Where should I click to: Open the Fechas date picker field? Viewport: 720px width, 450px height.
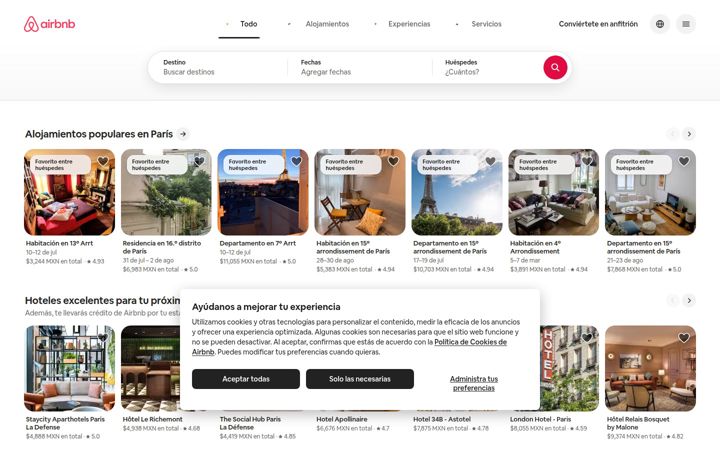pos(360,68)
